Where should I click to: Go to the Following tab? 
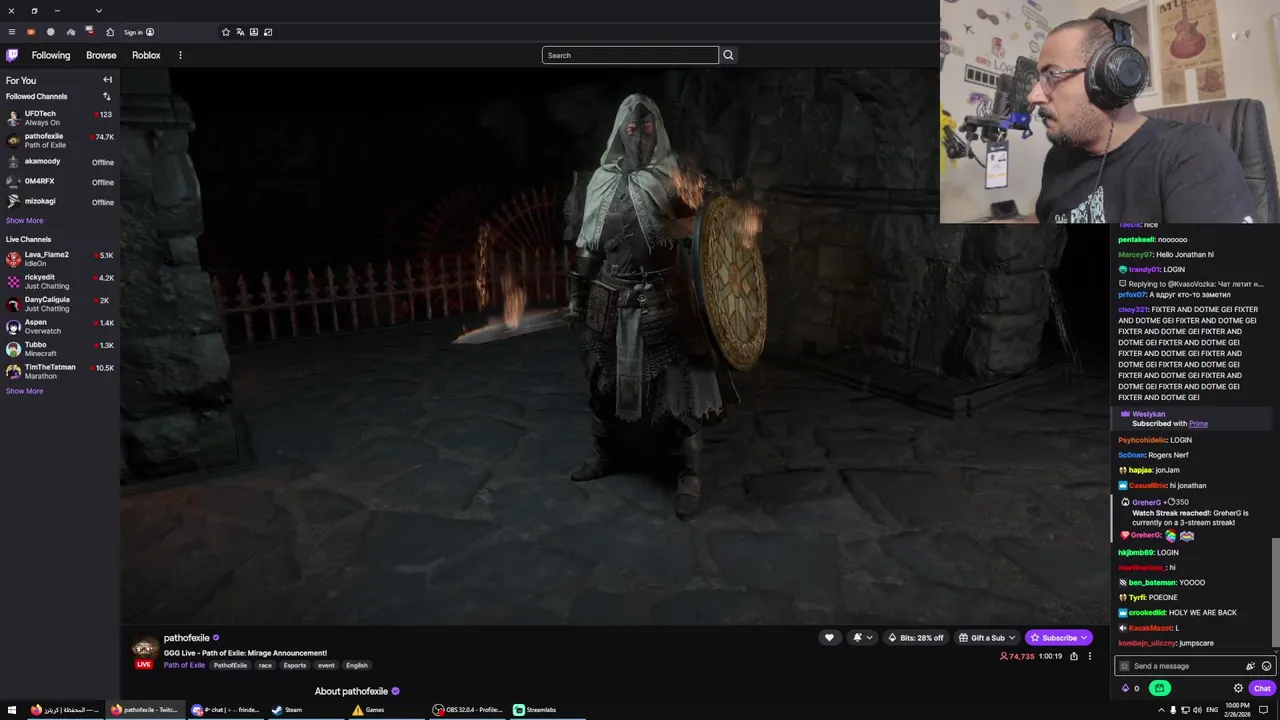click(51, 55)
